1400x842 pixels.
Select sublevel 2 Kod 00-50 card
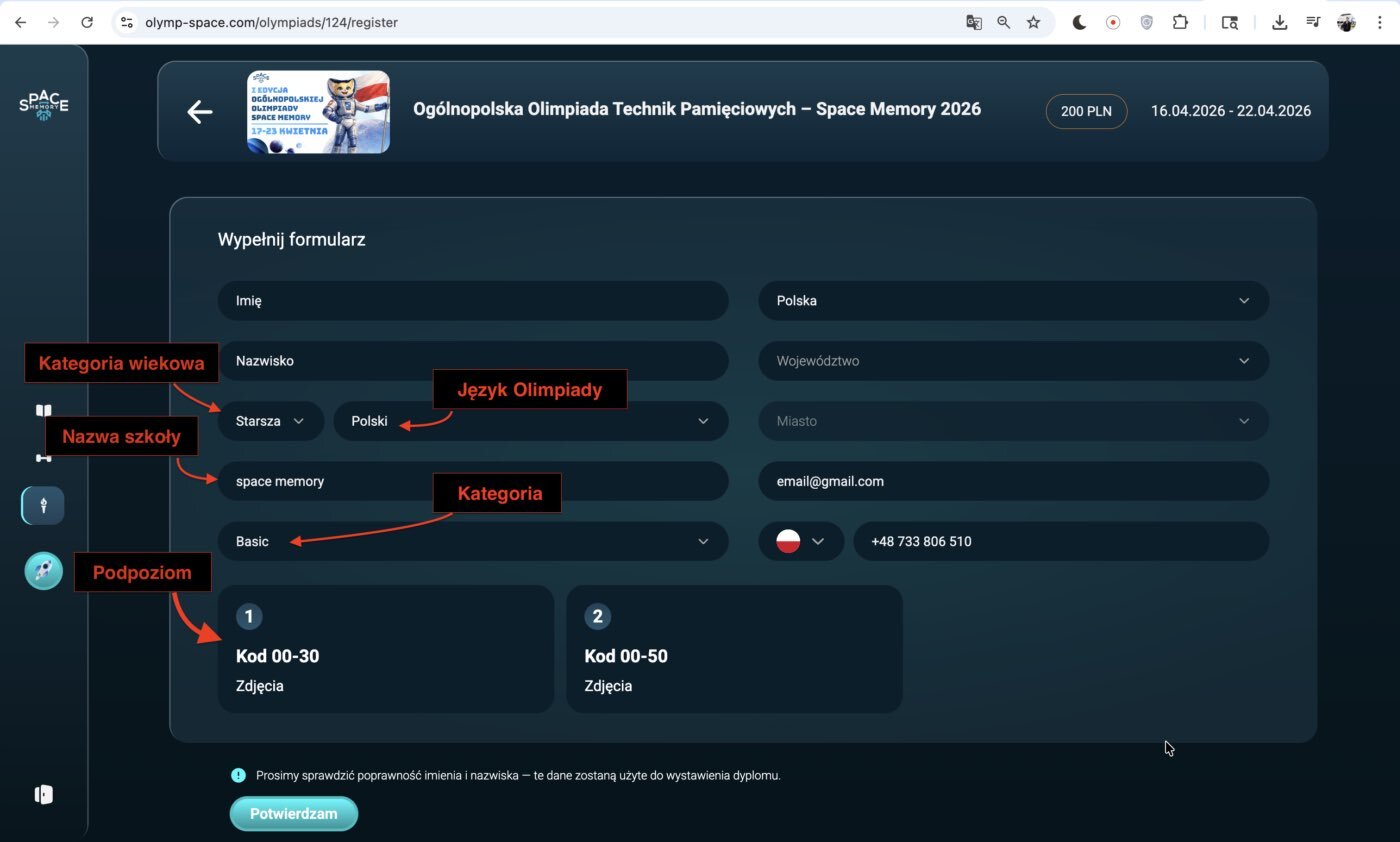733,649
